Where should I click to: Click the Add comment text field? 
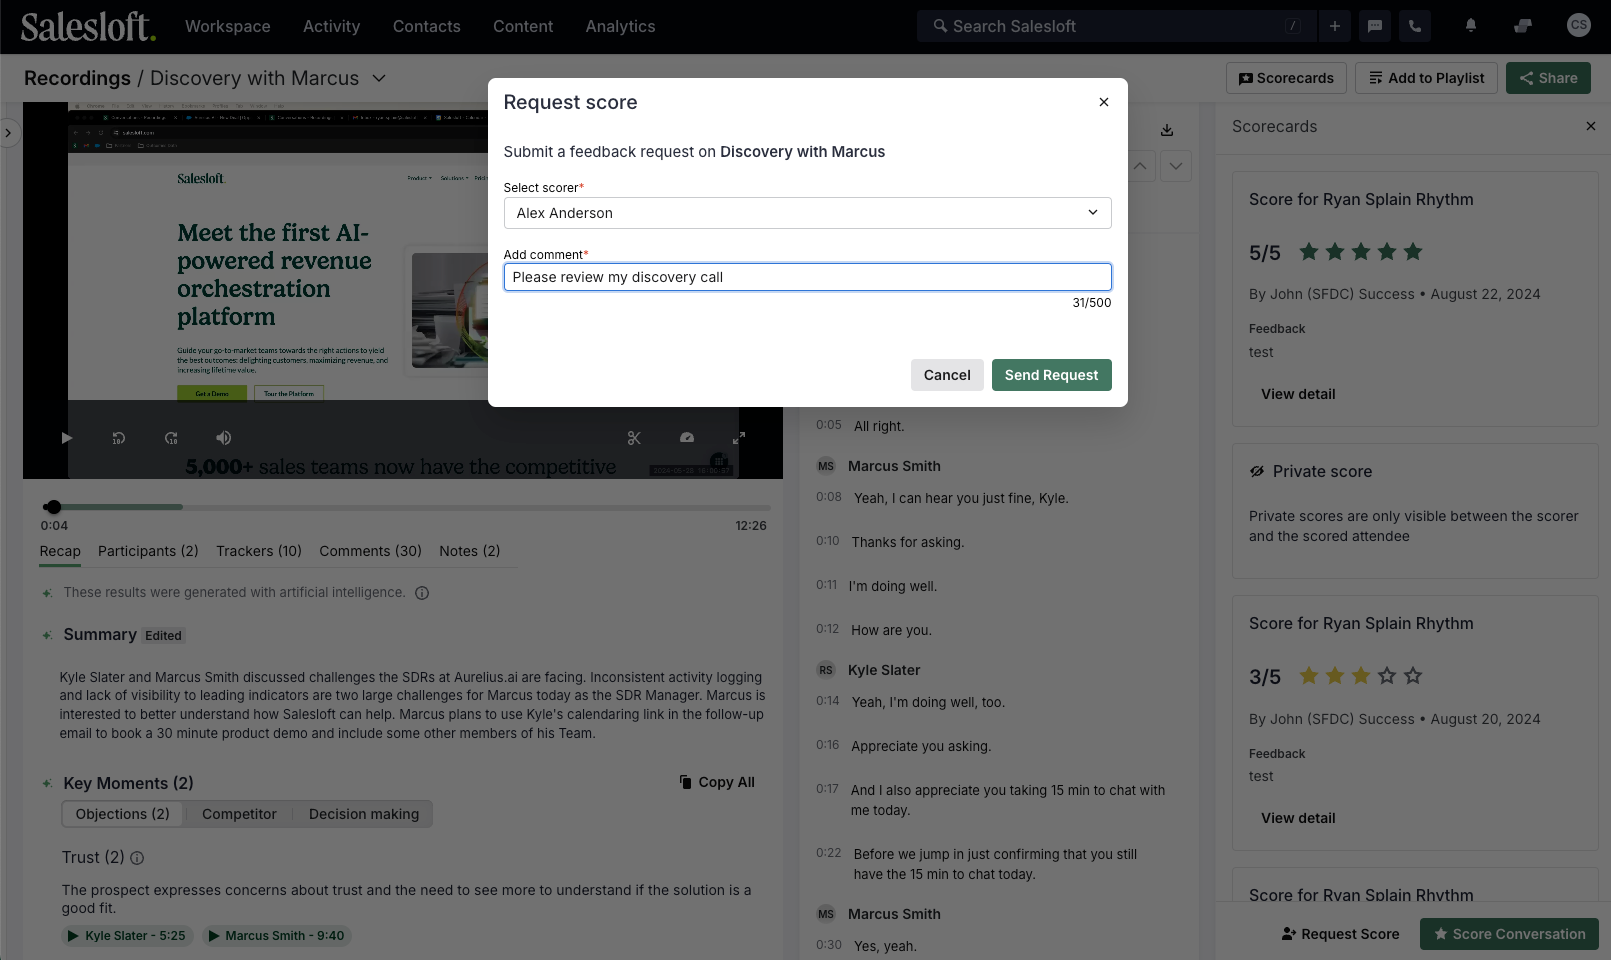(808, 277)
